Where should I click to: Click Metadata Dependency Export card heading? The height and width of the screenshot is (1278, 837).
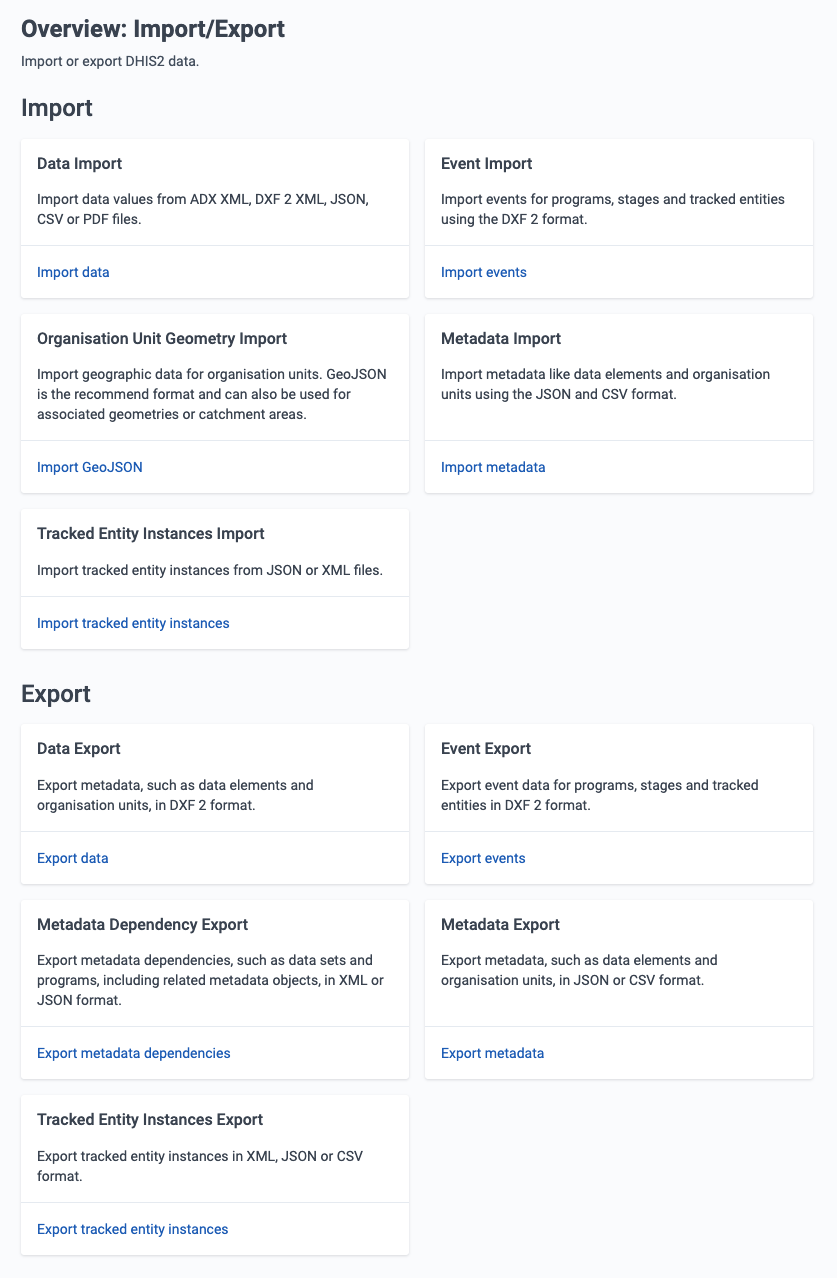point(142,924)
